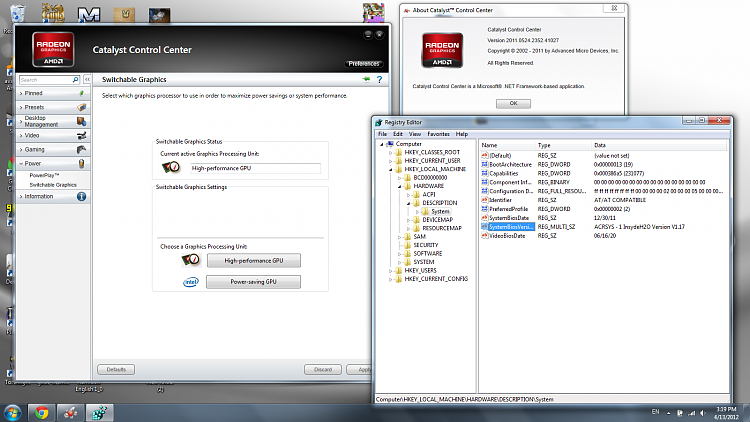This screenshot has width=750, height=422.
Task: Click the Catalyst Control Center taskbar icon
Action: coord(70,412)
